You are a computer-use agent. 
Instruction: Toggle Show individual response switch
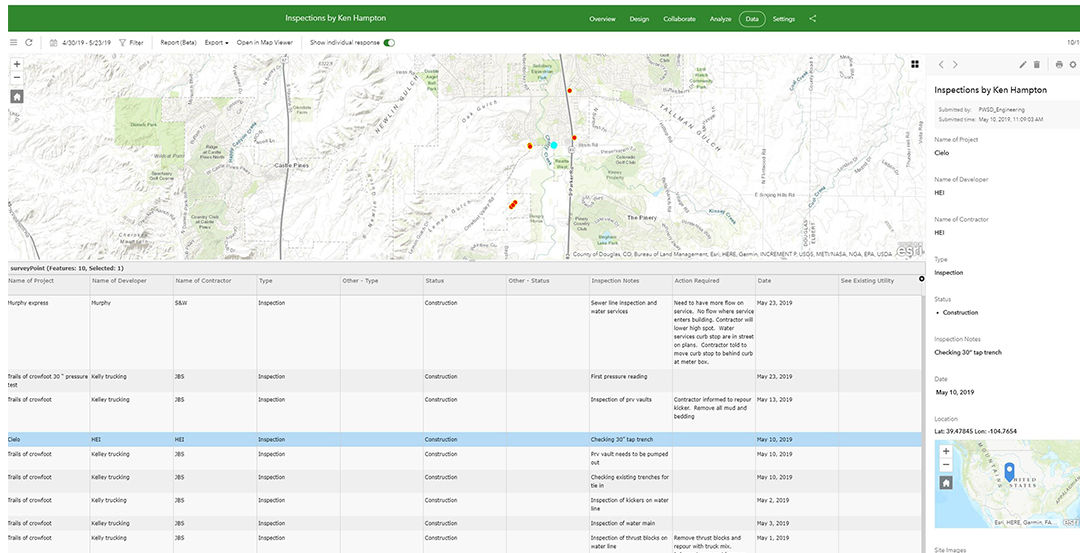[x=389, y=43]
